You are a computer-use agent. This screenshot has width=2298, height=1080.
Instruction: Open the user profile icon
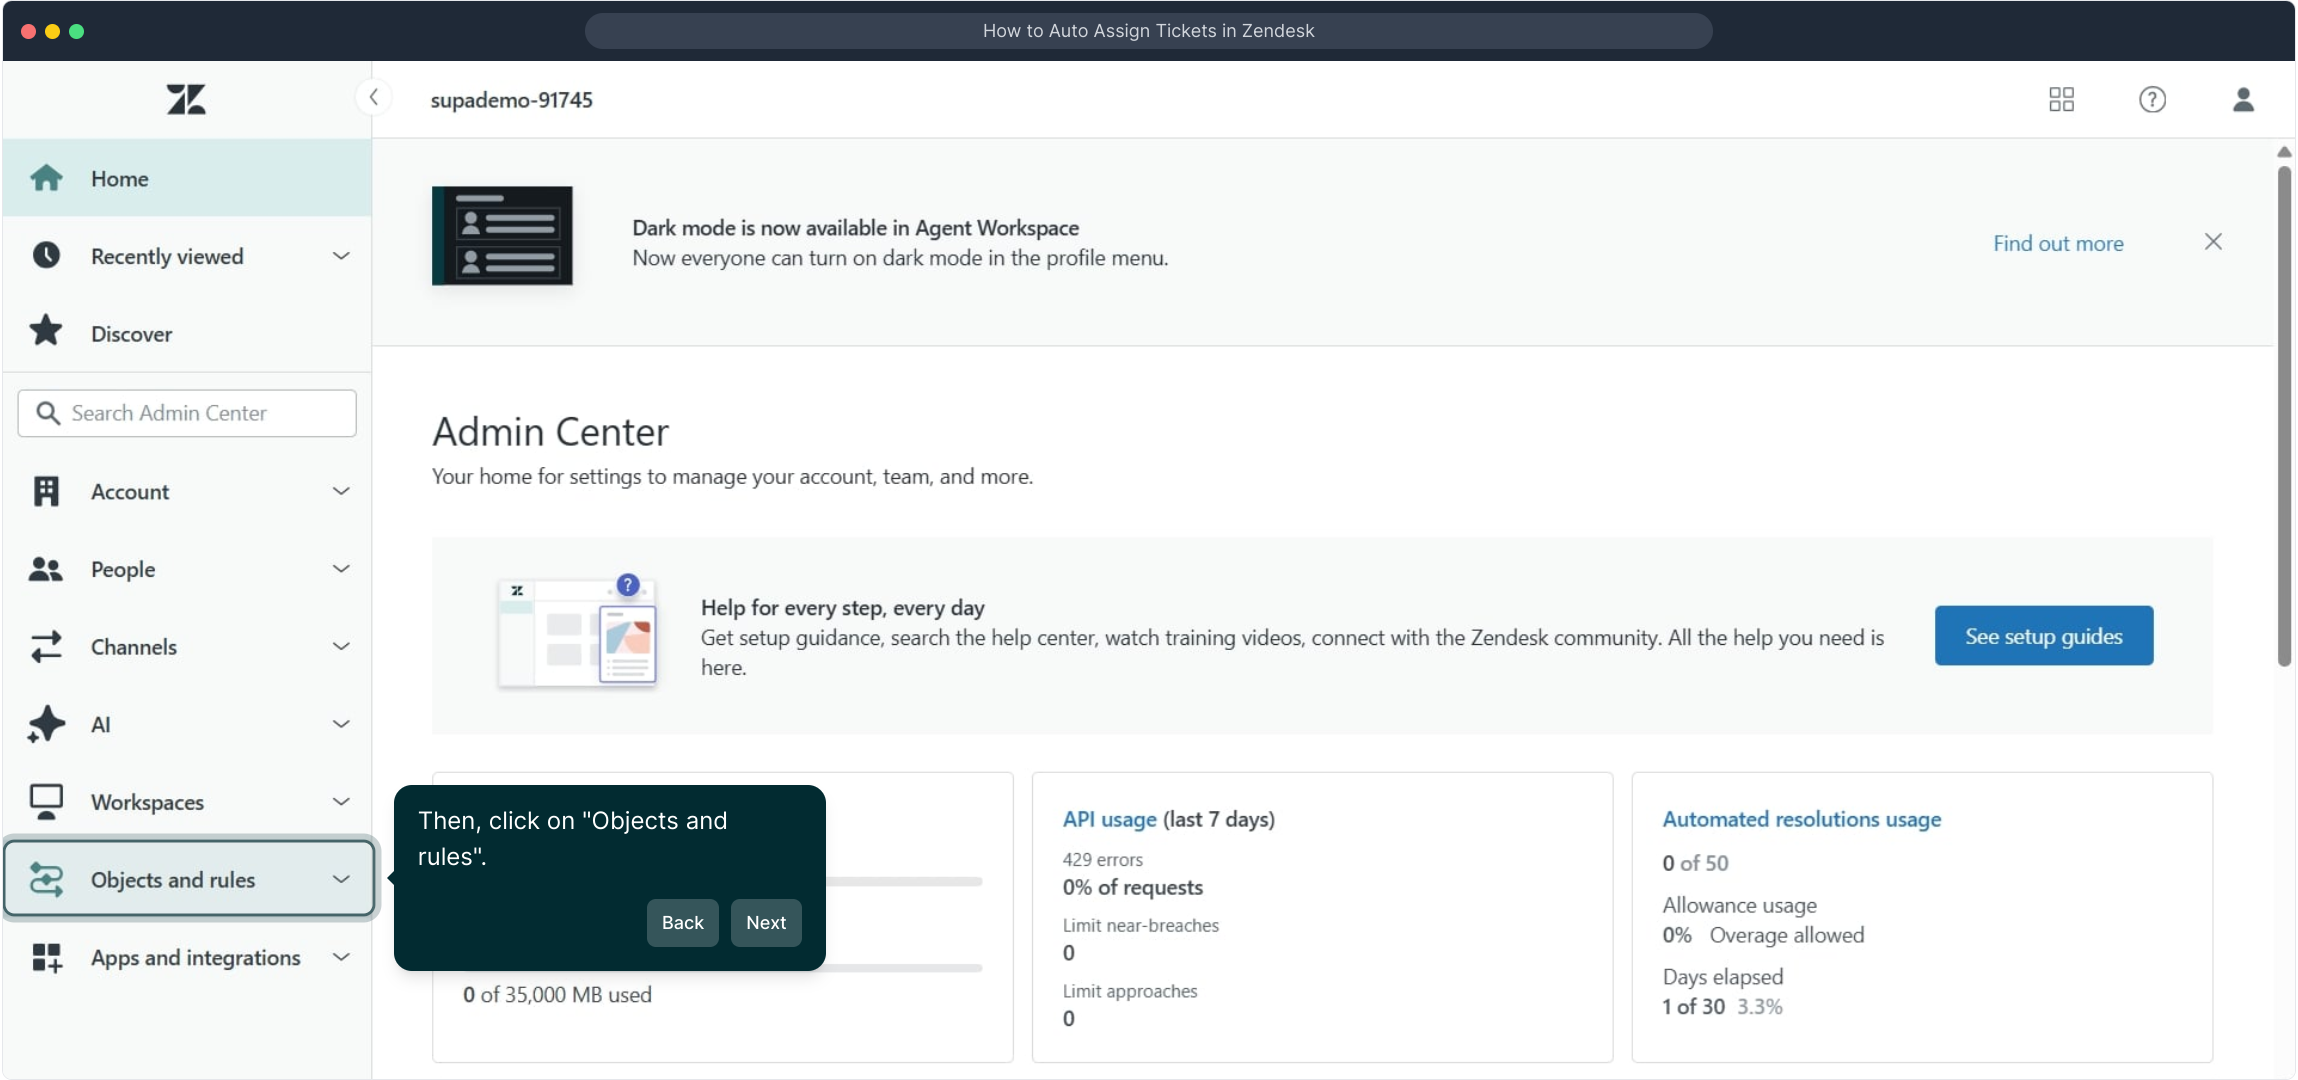click(2243, 99)
